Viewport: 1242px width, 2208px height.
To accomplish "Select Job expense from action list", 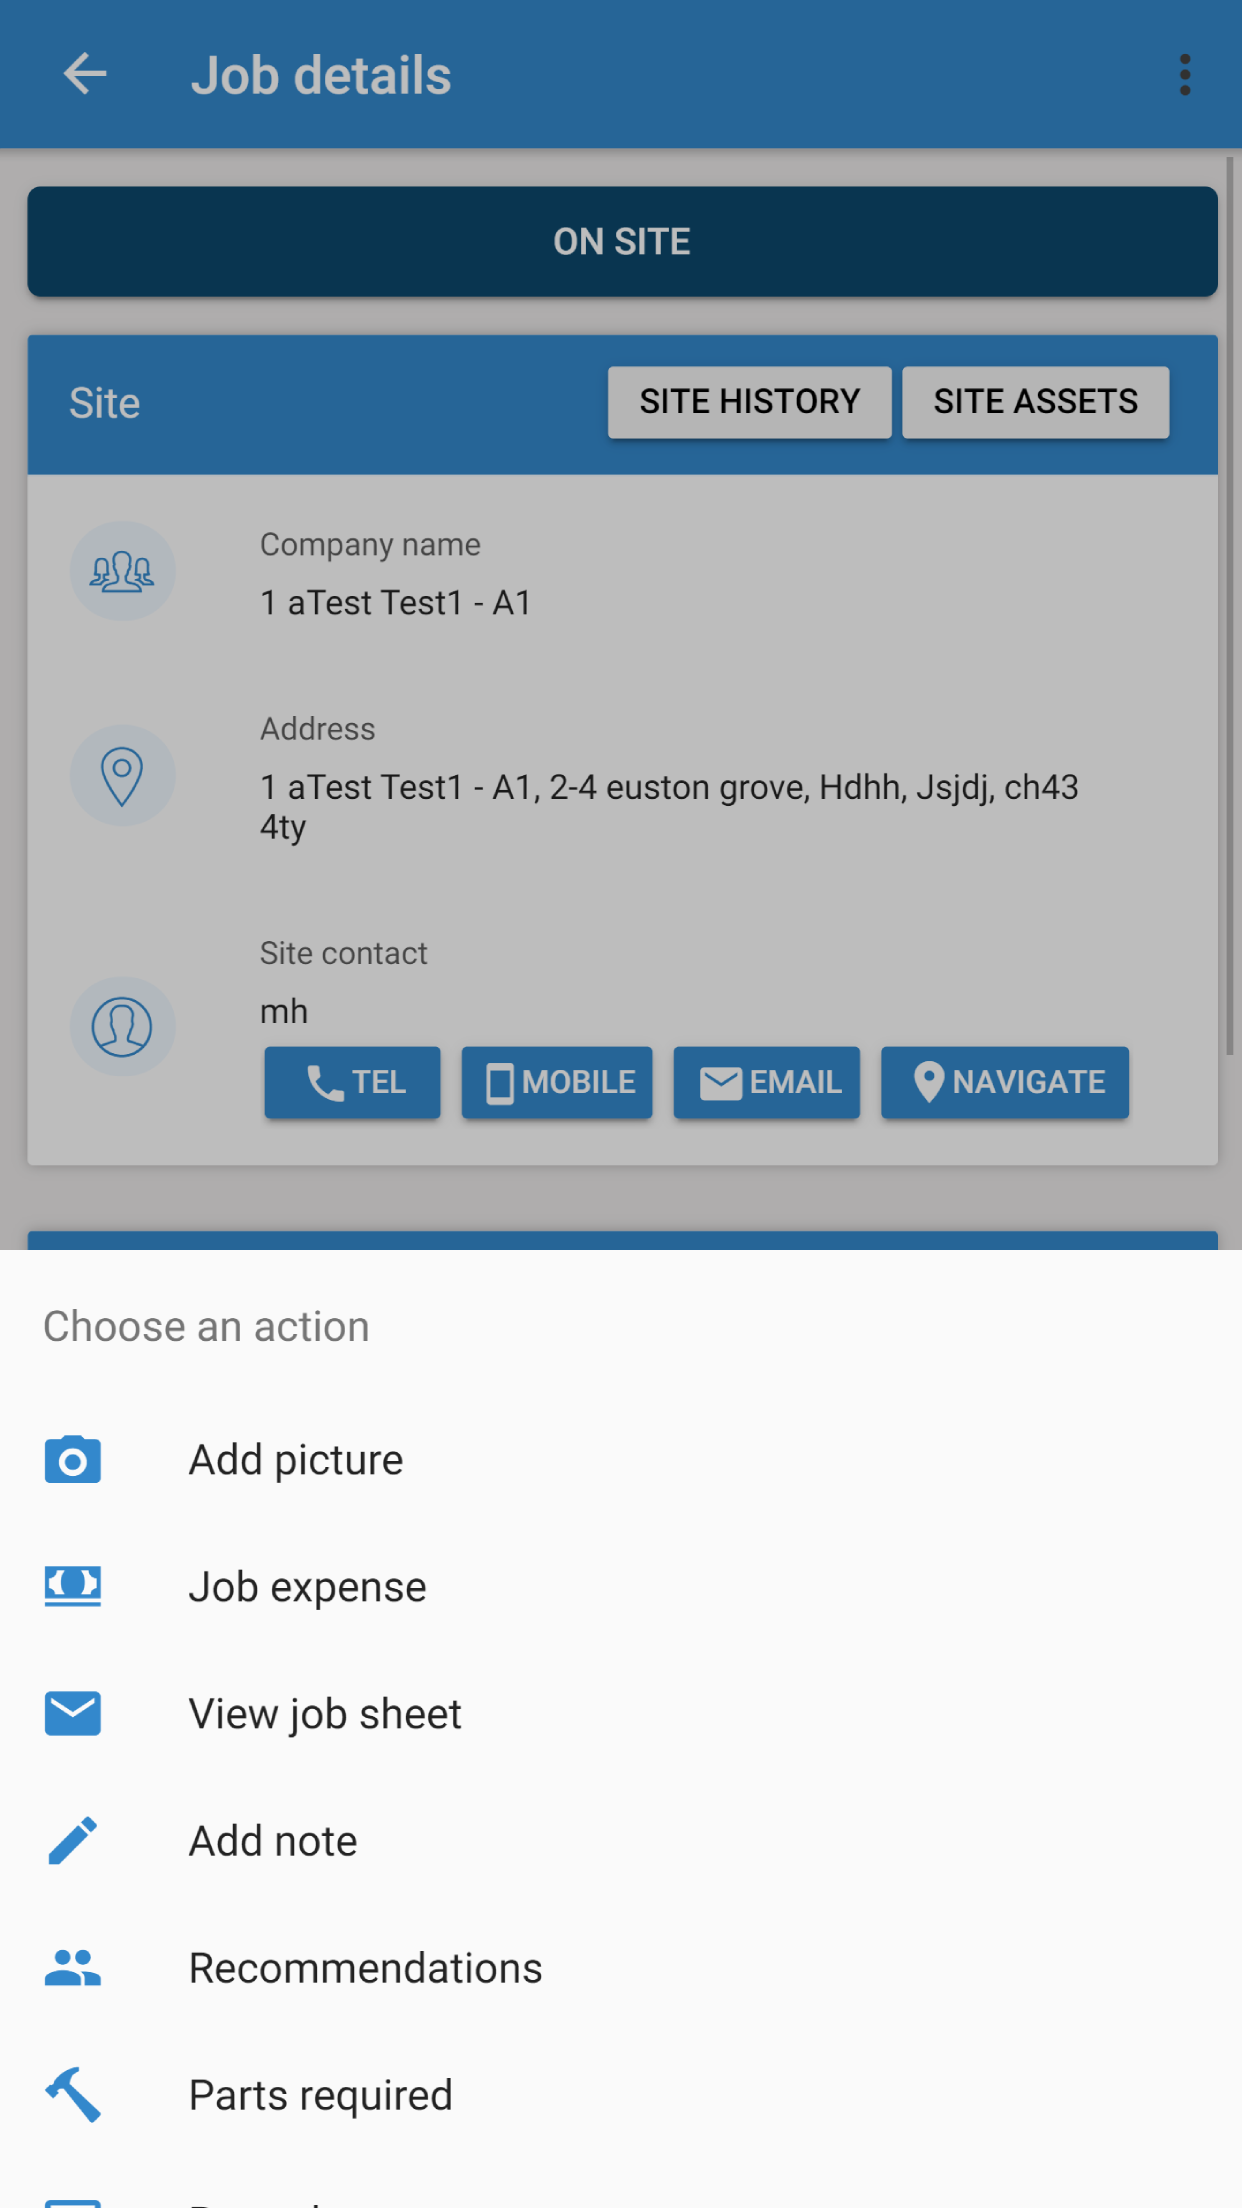I will [307, 1587].
